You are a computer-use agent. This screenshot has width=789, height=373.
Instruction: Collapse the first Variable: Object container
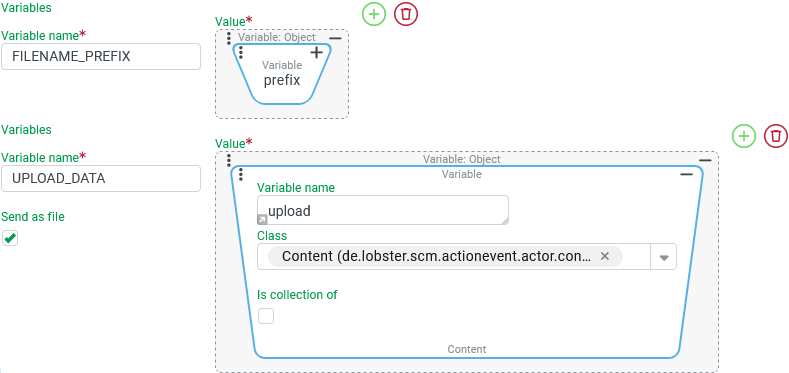336,38
